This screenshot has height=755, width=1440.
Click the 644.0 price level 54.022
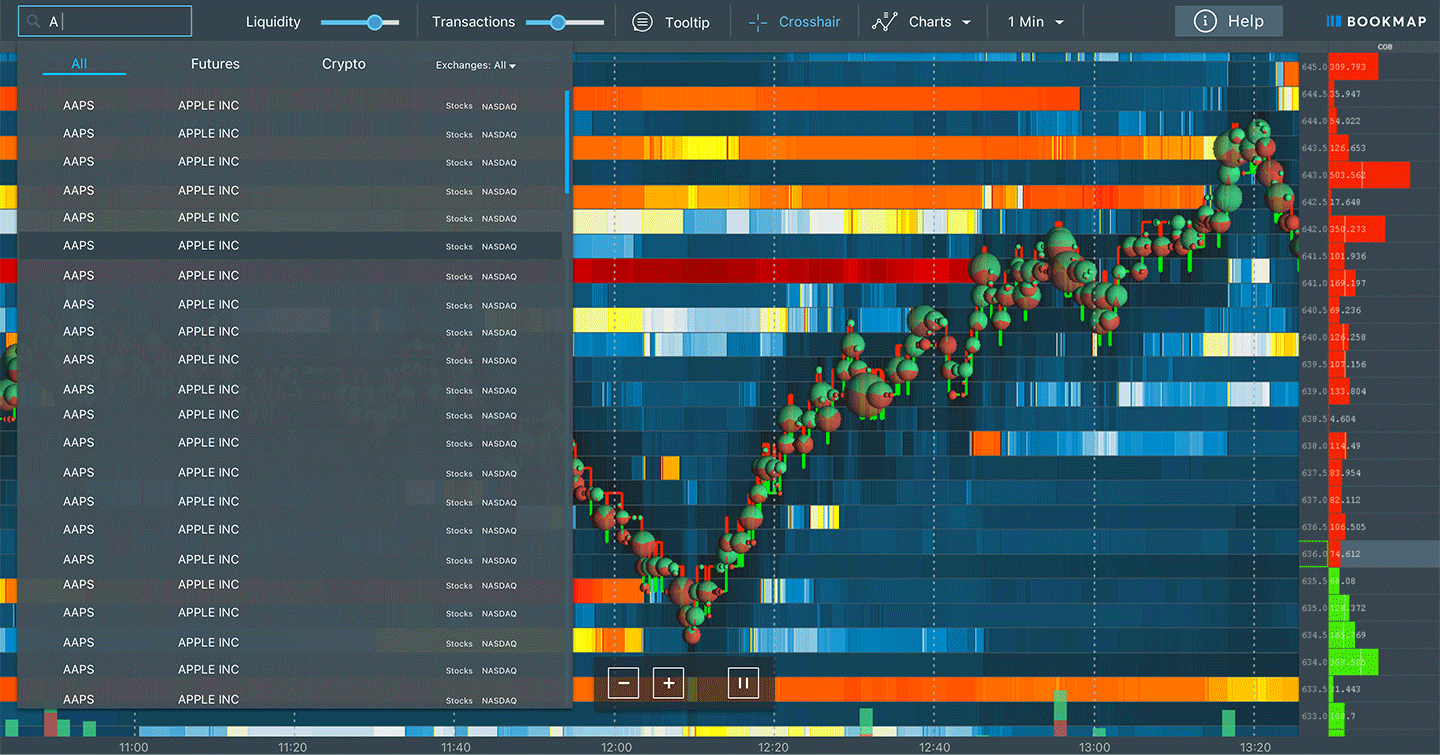pyautogui.click(x=1345, y=121)
